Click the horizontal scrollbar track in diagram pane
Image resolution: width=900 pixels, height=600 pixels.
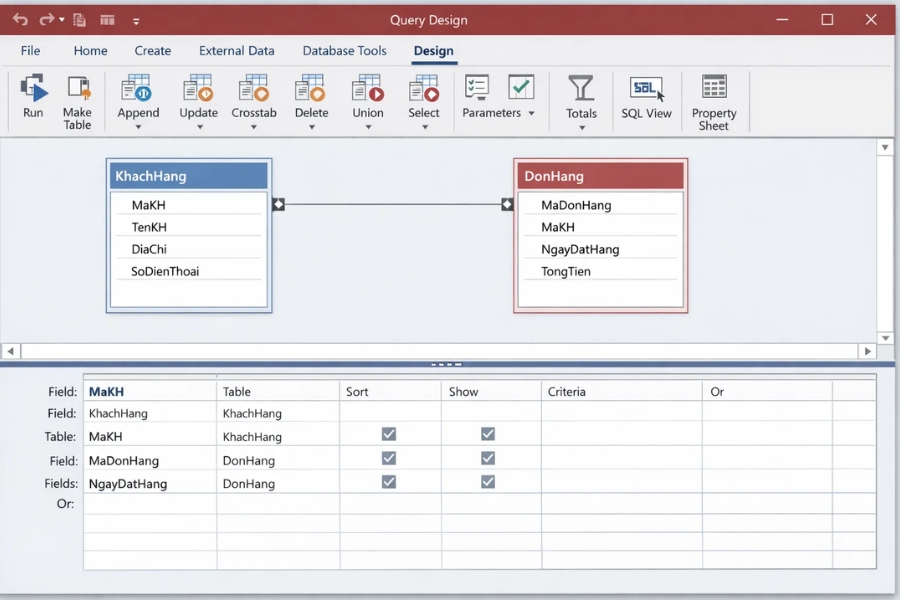[x=440, y=351]
